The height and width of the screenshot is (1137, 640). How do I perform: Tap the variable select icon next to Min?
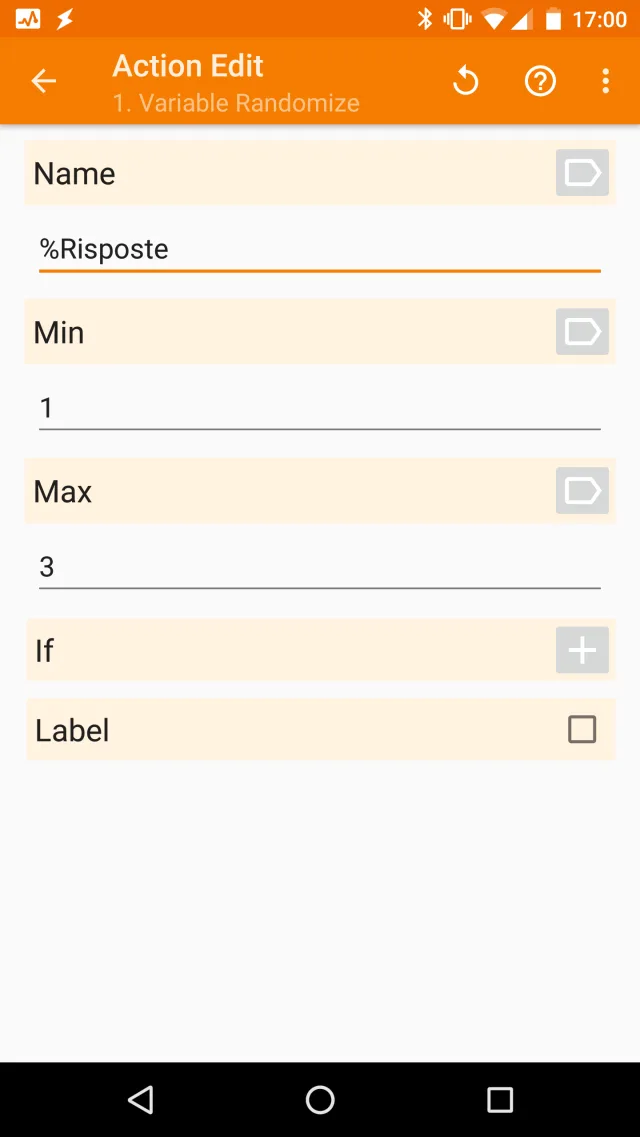pyautogui.click(x=581, y=331)
